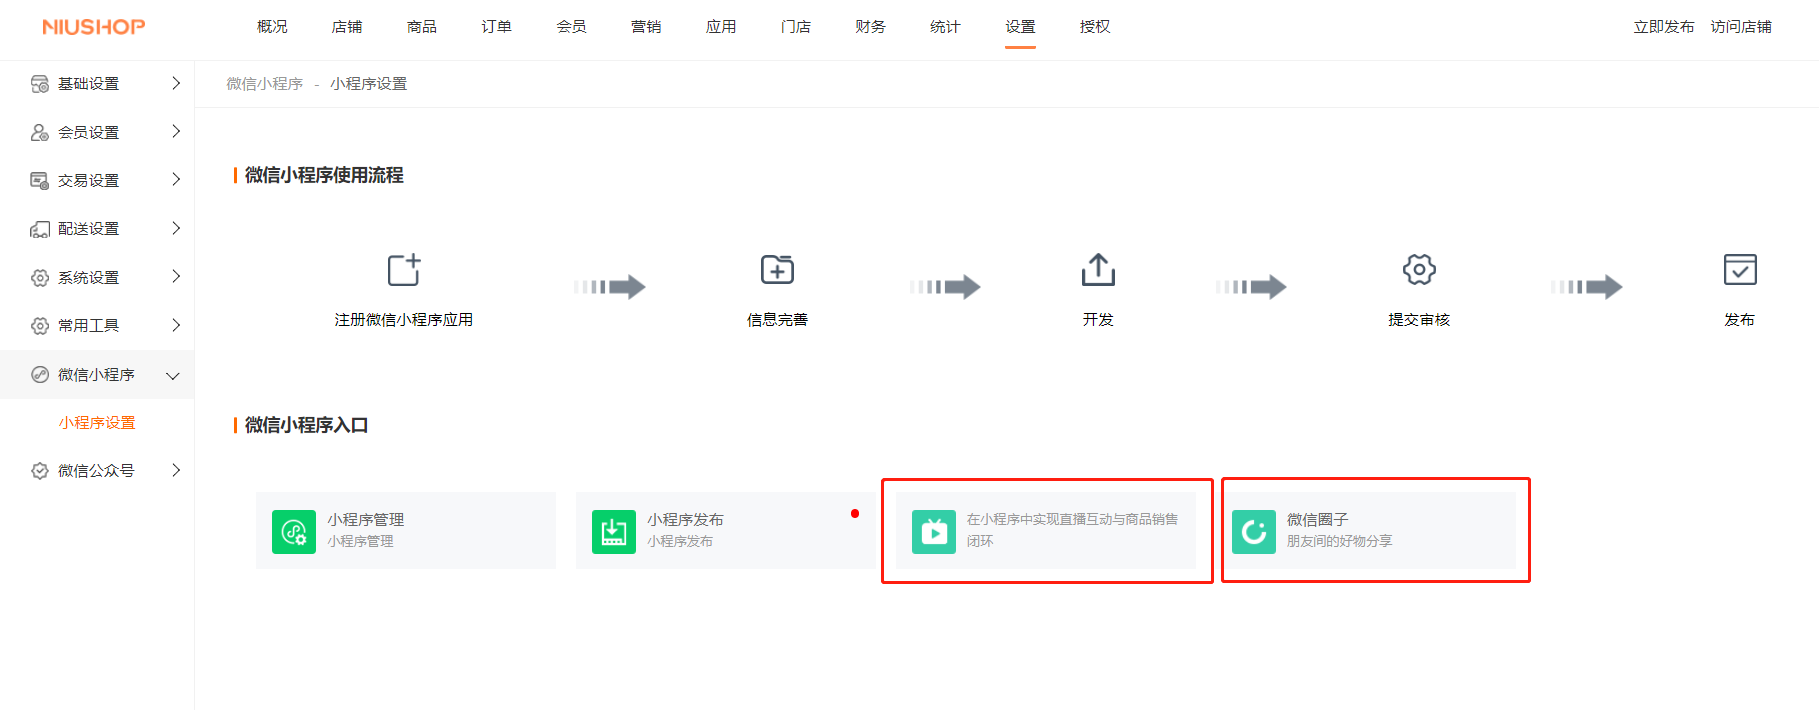1819x710 pixels.
Task: Click the 立即发布 link
Action: click(1664, 27)
